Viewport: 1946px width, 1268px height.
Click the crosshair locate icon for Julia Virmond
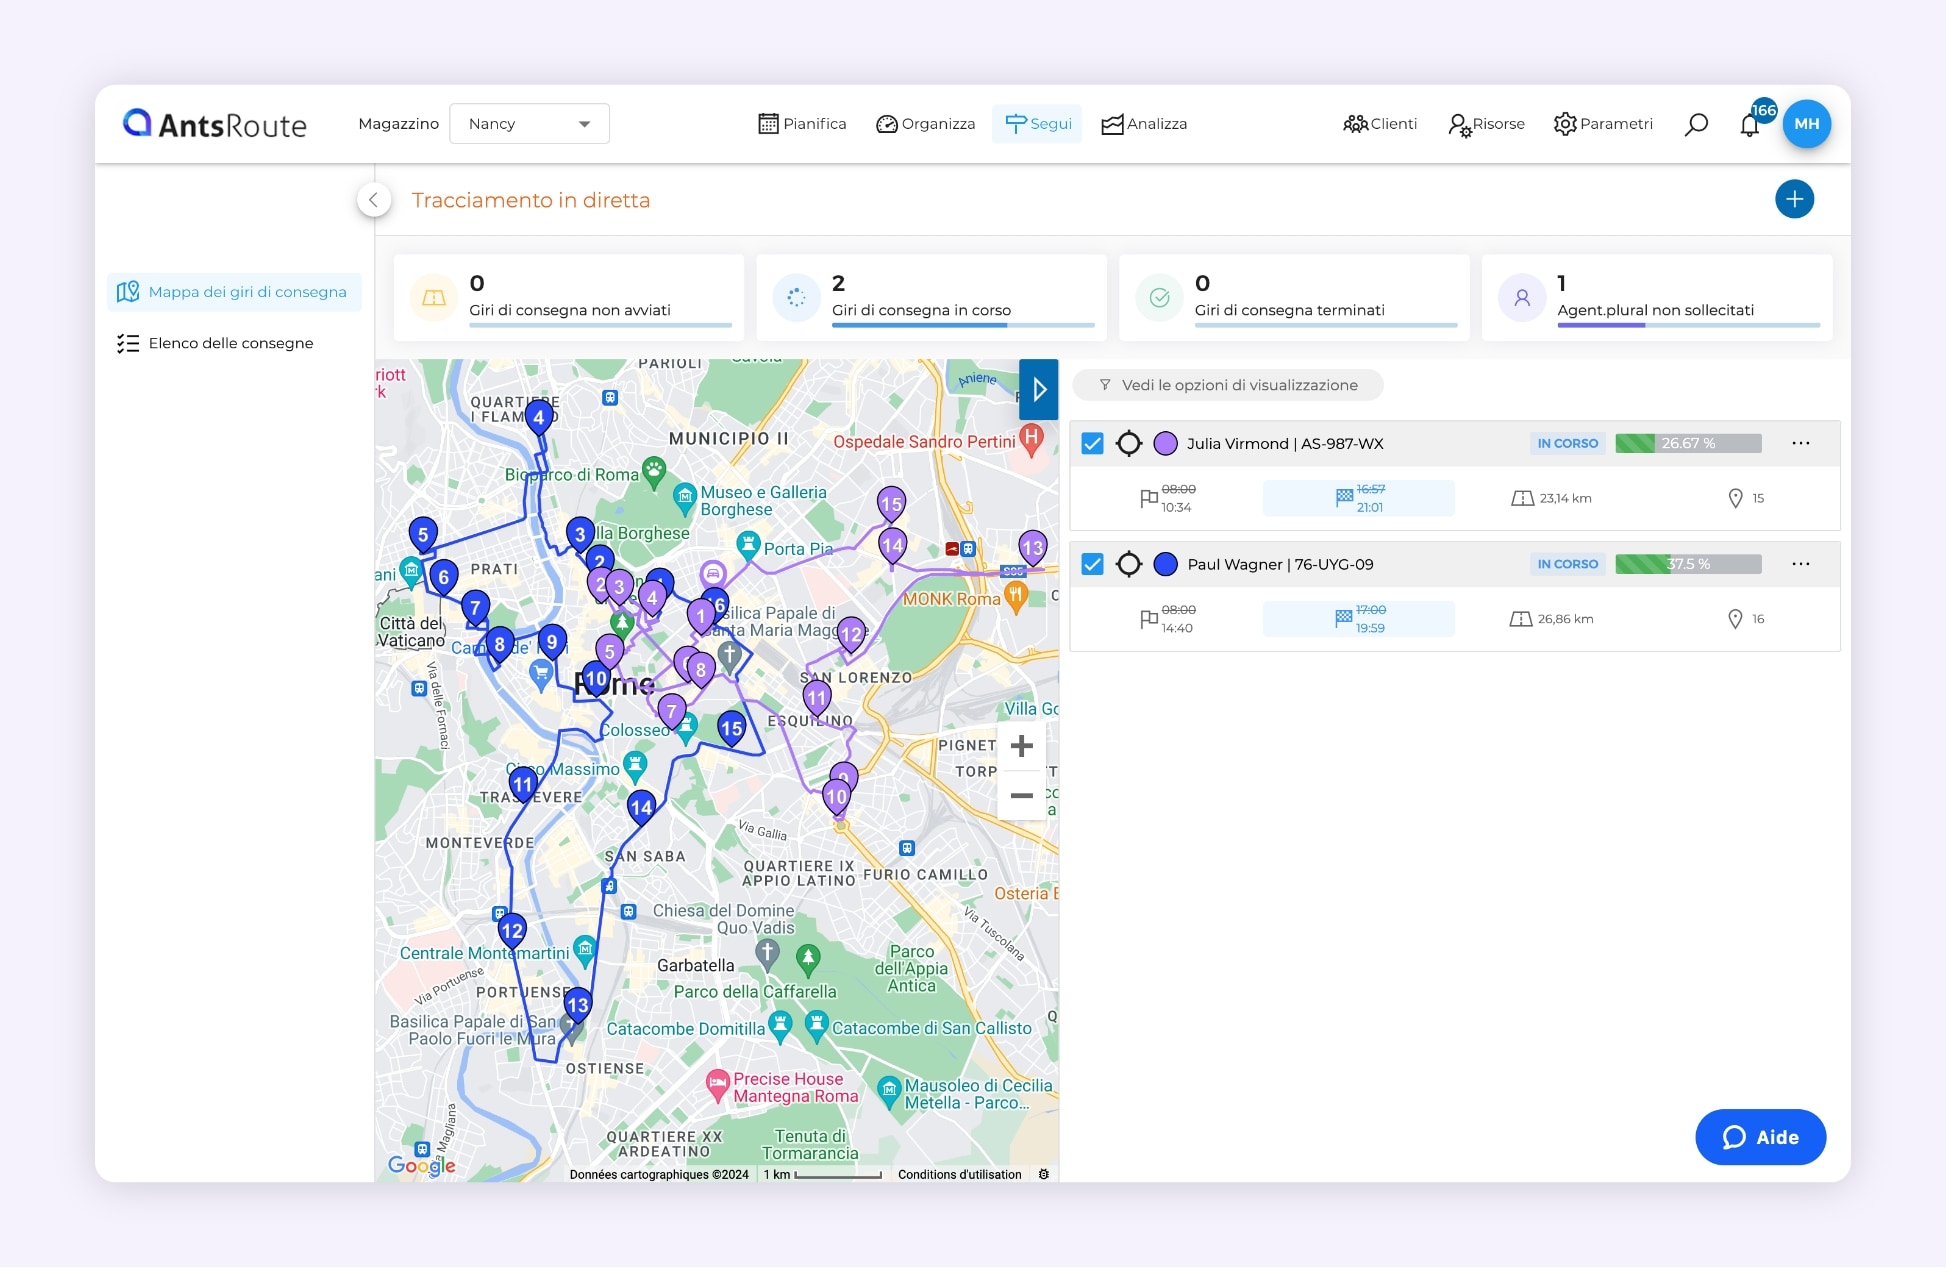coord(1129,443)
